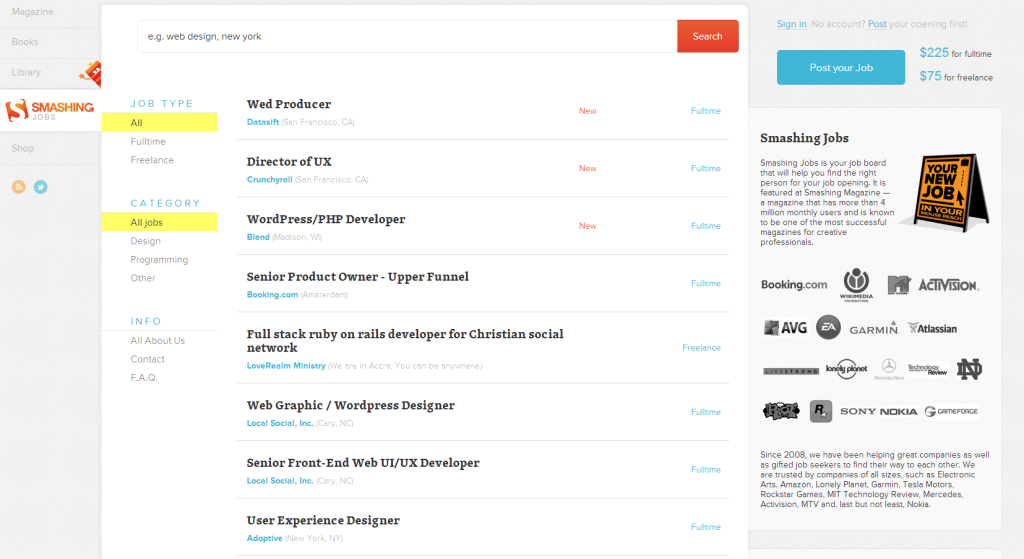The width and height of the screenshot is (1024, 559).
Task: Click the Wikimedia Foundation logo
Action: [x=856, y=283]
